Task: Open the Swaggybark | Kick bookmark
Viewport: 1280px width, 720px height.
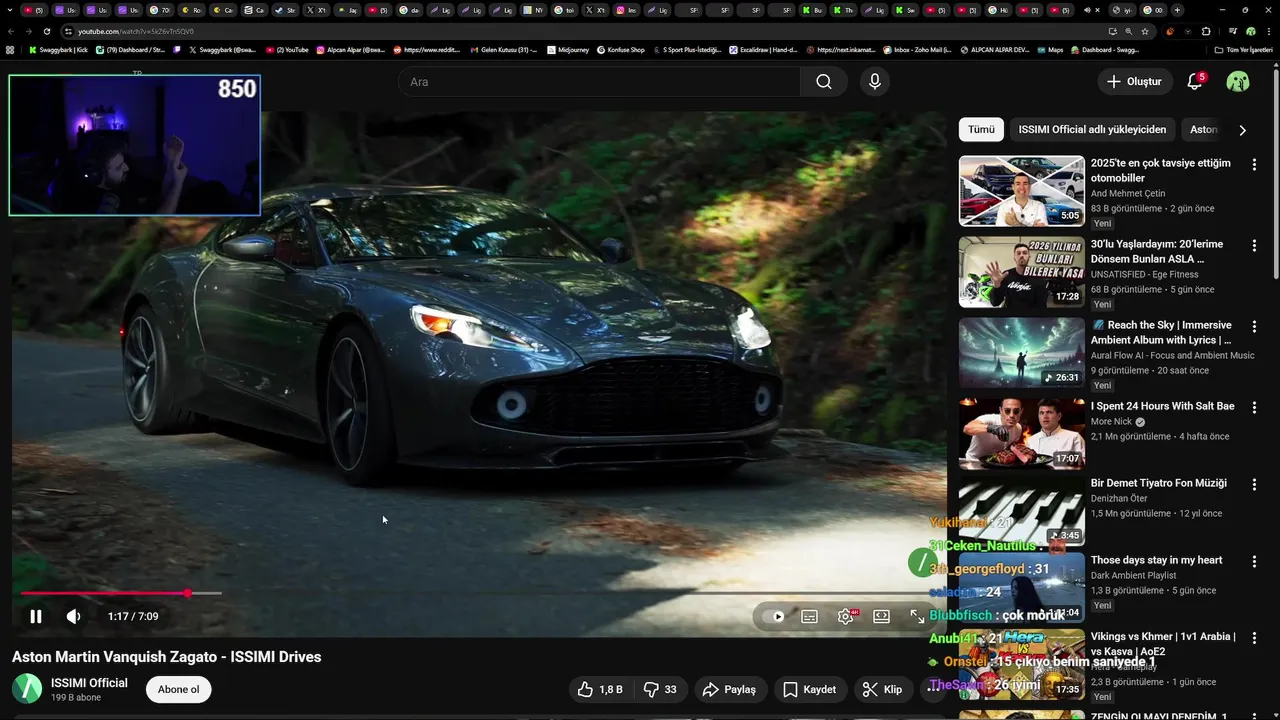Action: (x=58, y=49)
